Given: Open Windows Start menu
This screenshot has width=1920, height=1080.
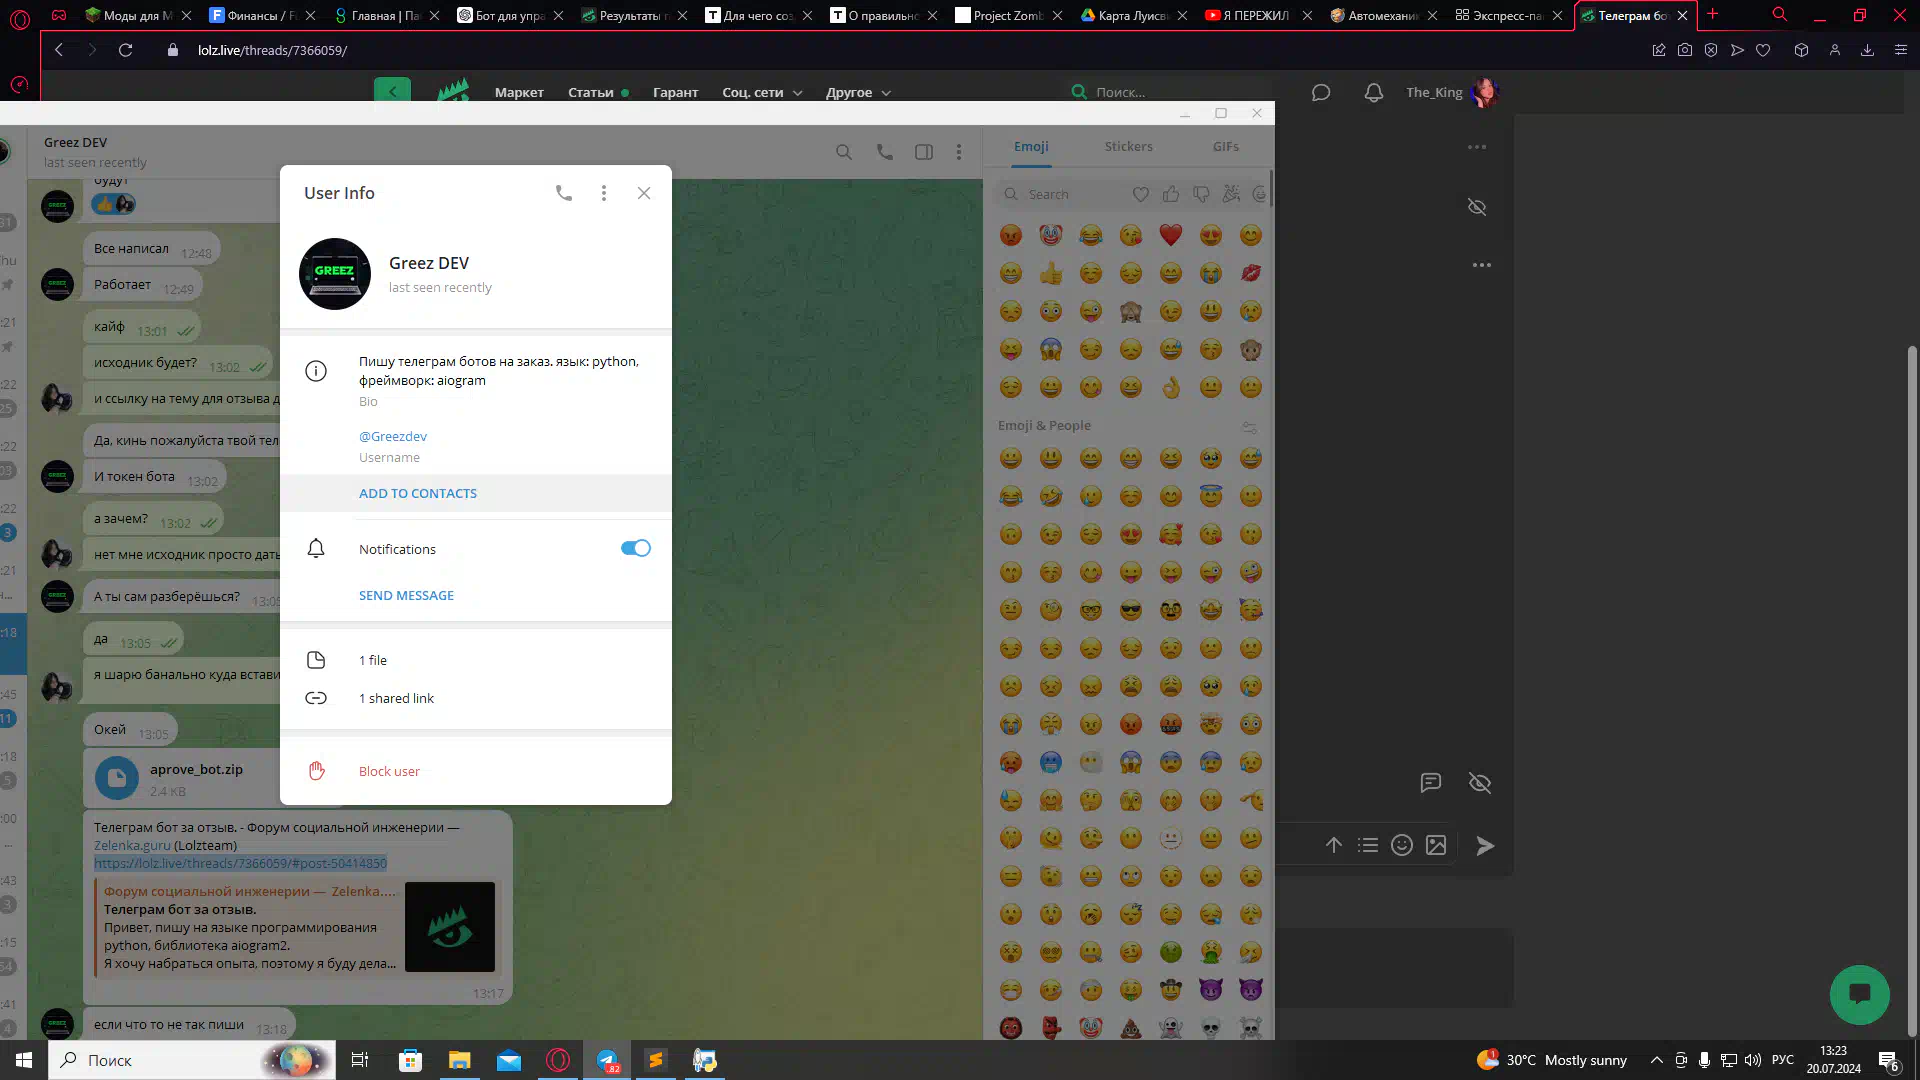Looking at the screenshot, I should (24, 1060).
